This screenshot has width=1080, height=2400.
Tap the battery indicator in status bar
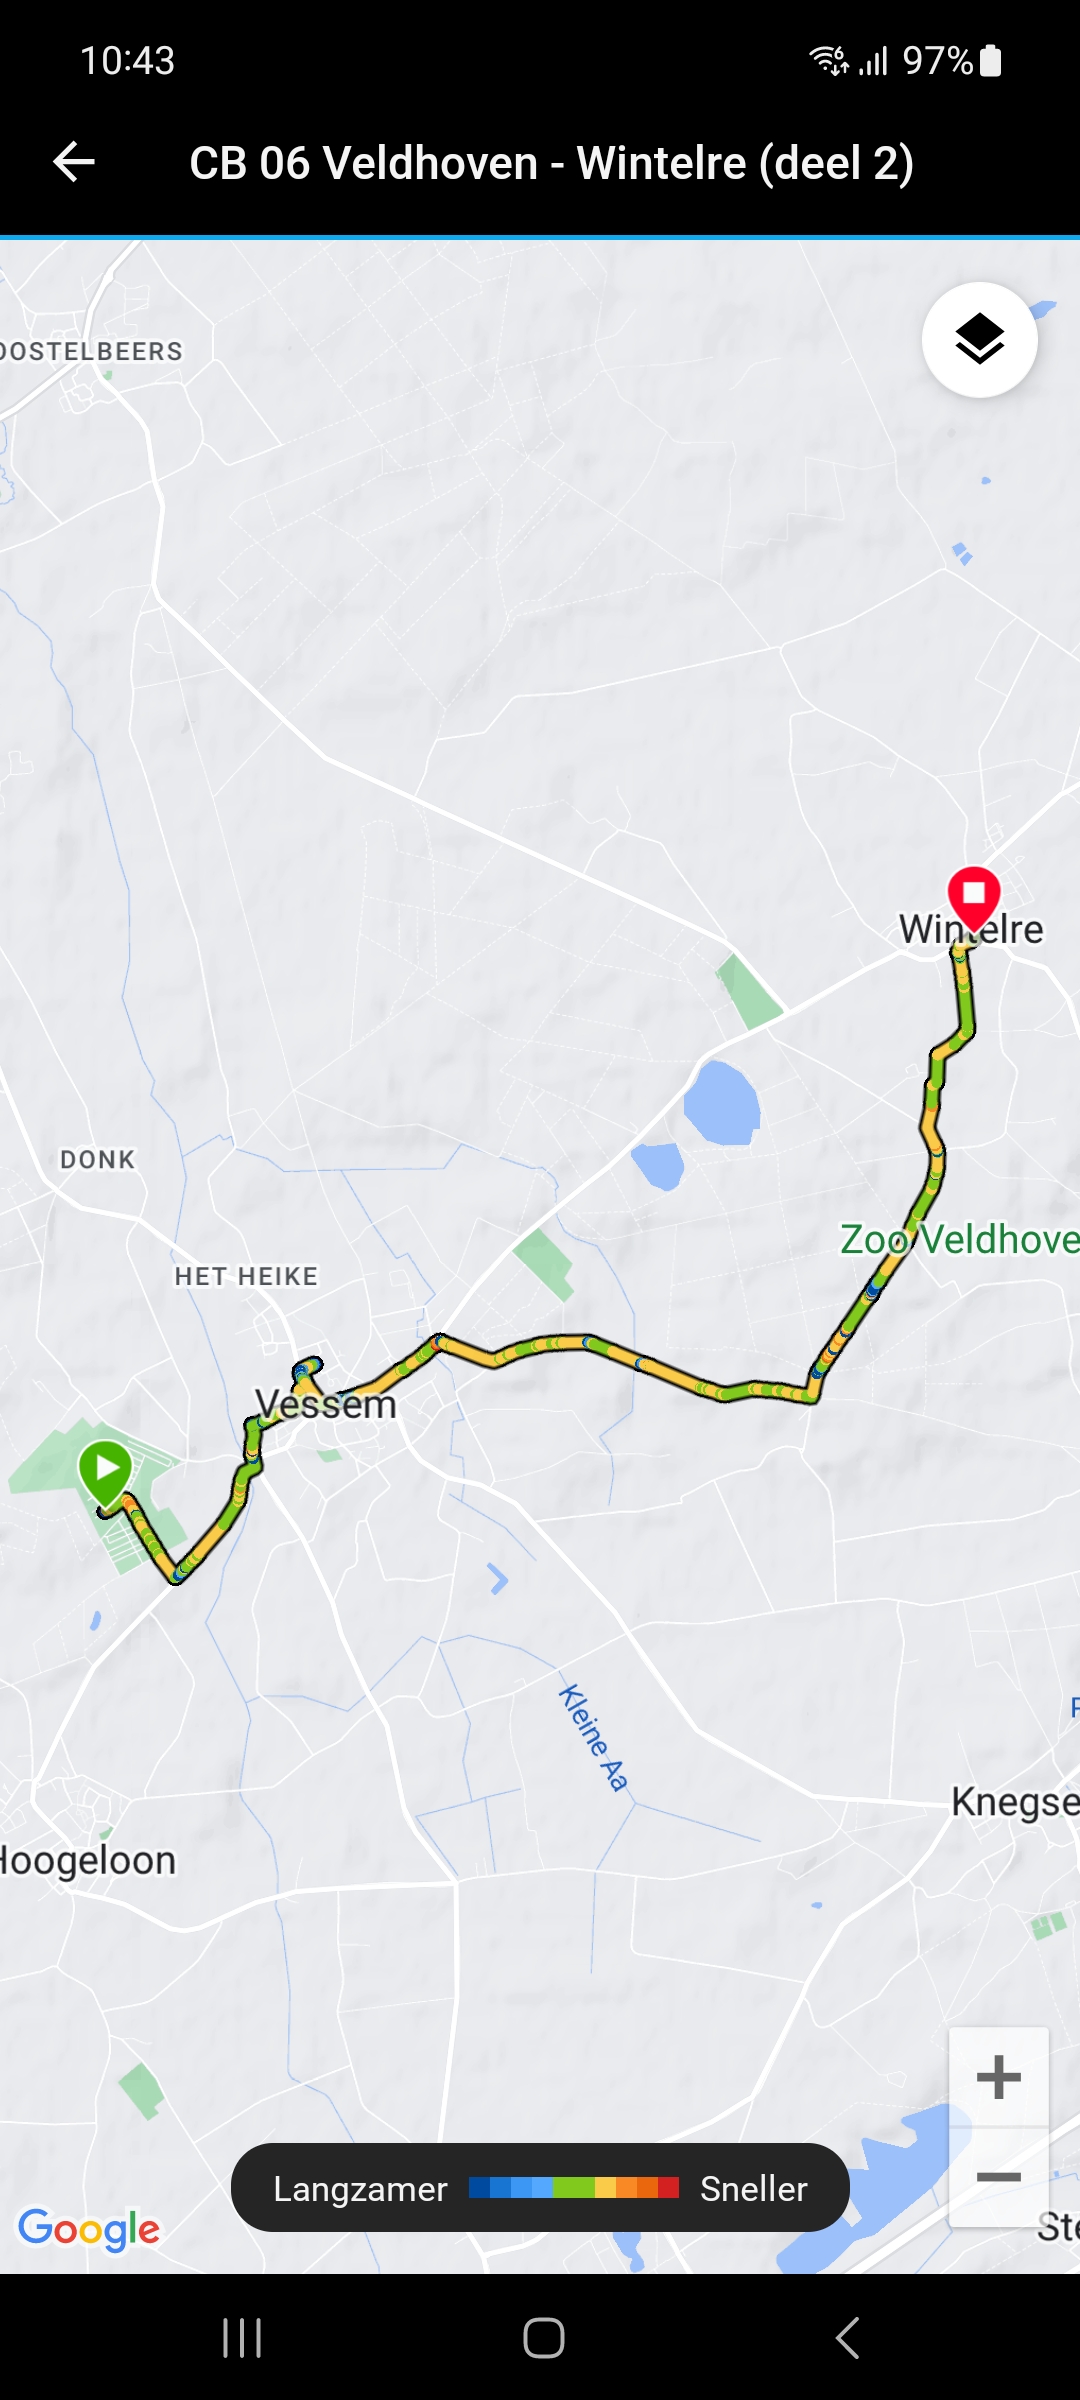coord(990,60)
